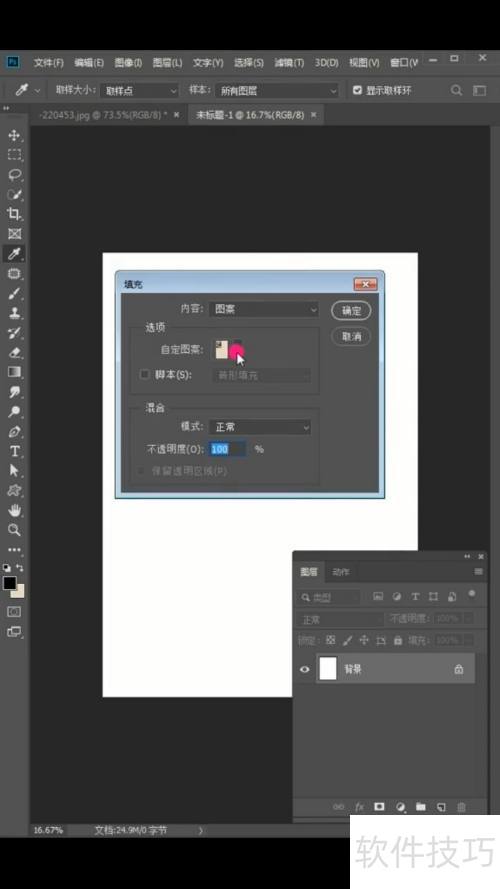The image size is (500, 889).
Task: Open the 文件(F) menu
Action: pos(48,62)
